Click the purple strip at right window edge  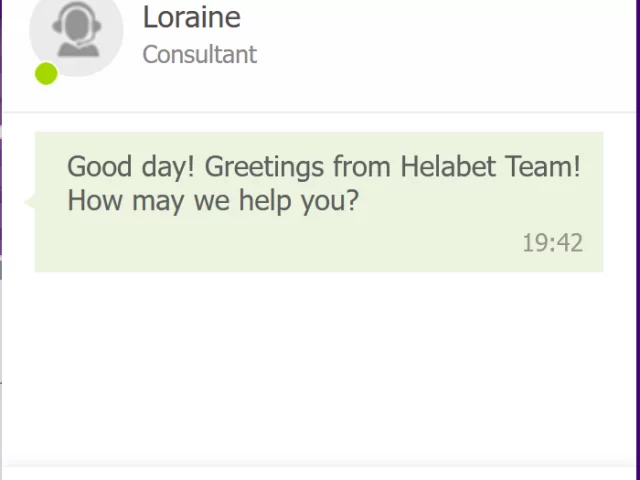(638, 240)
